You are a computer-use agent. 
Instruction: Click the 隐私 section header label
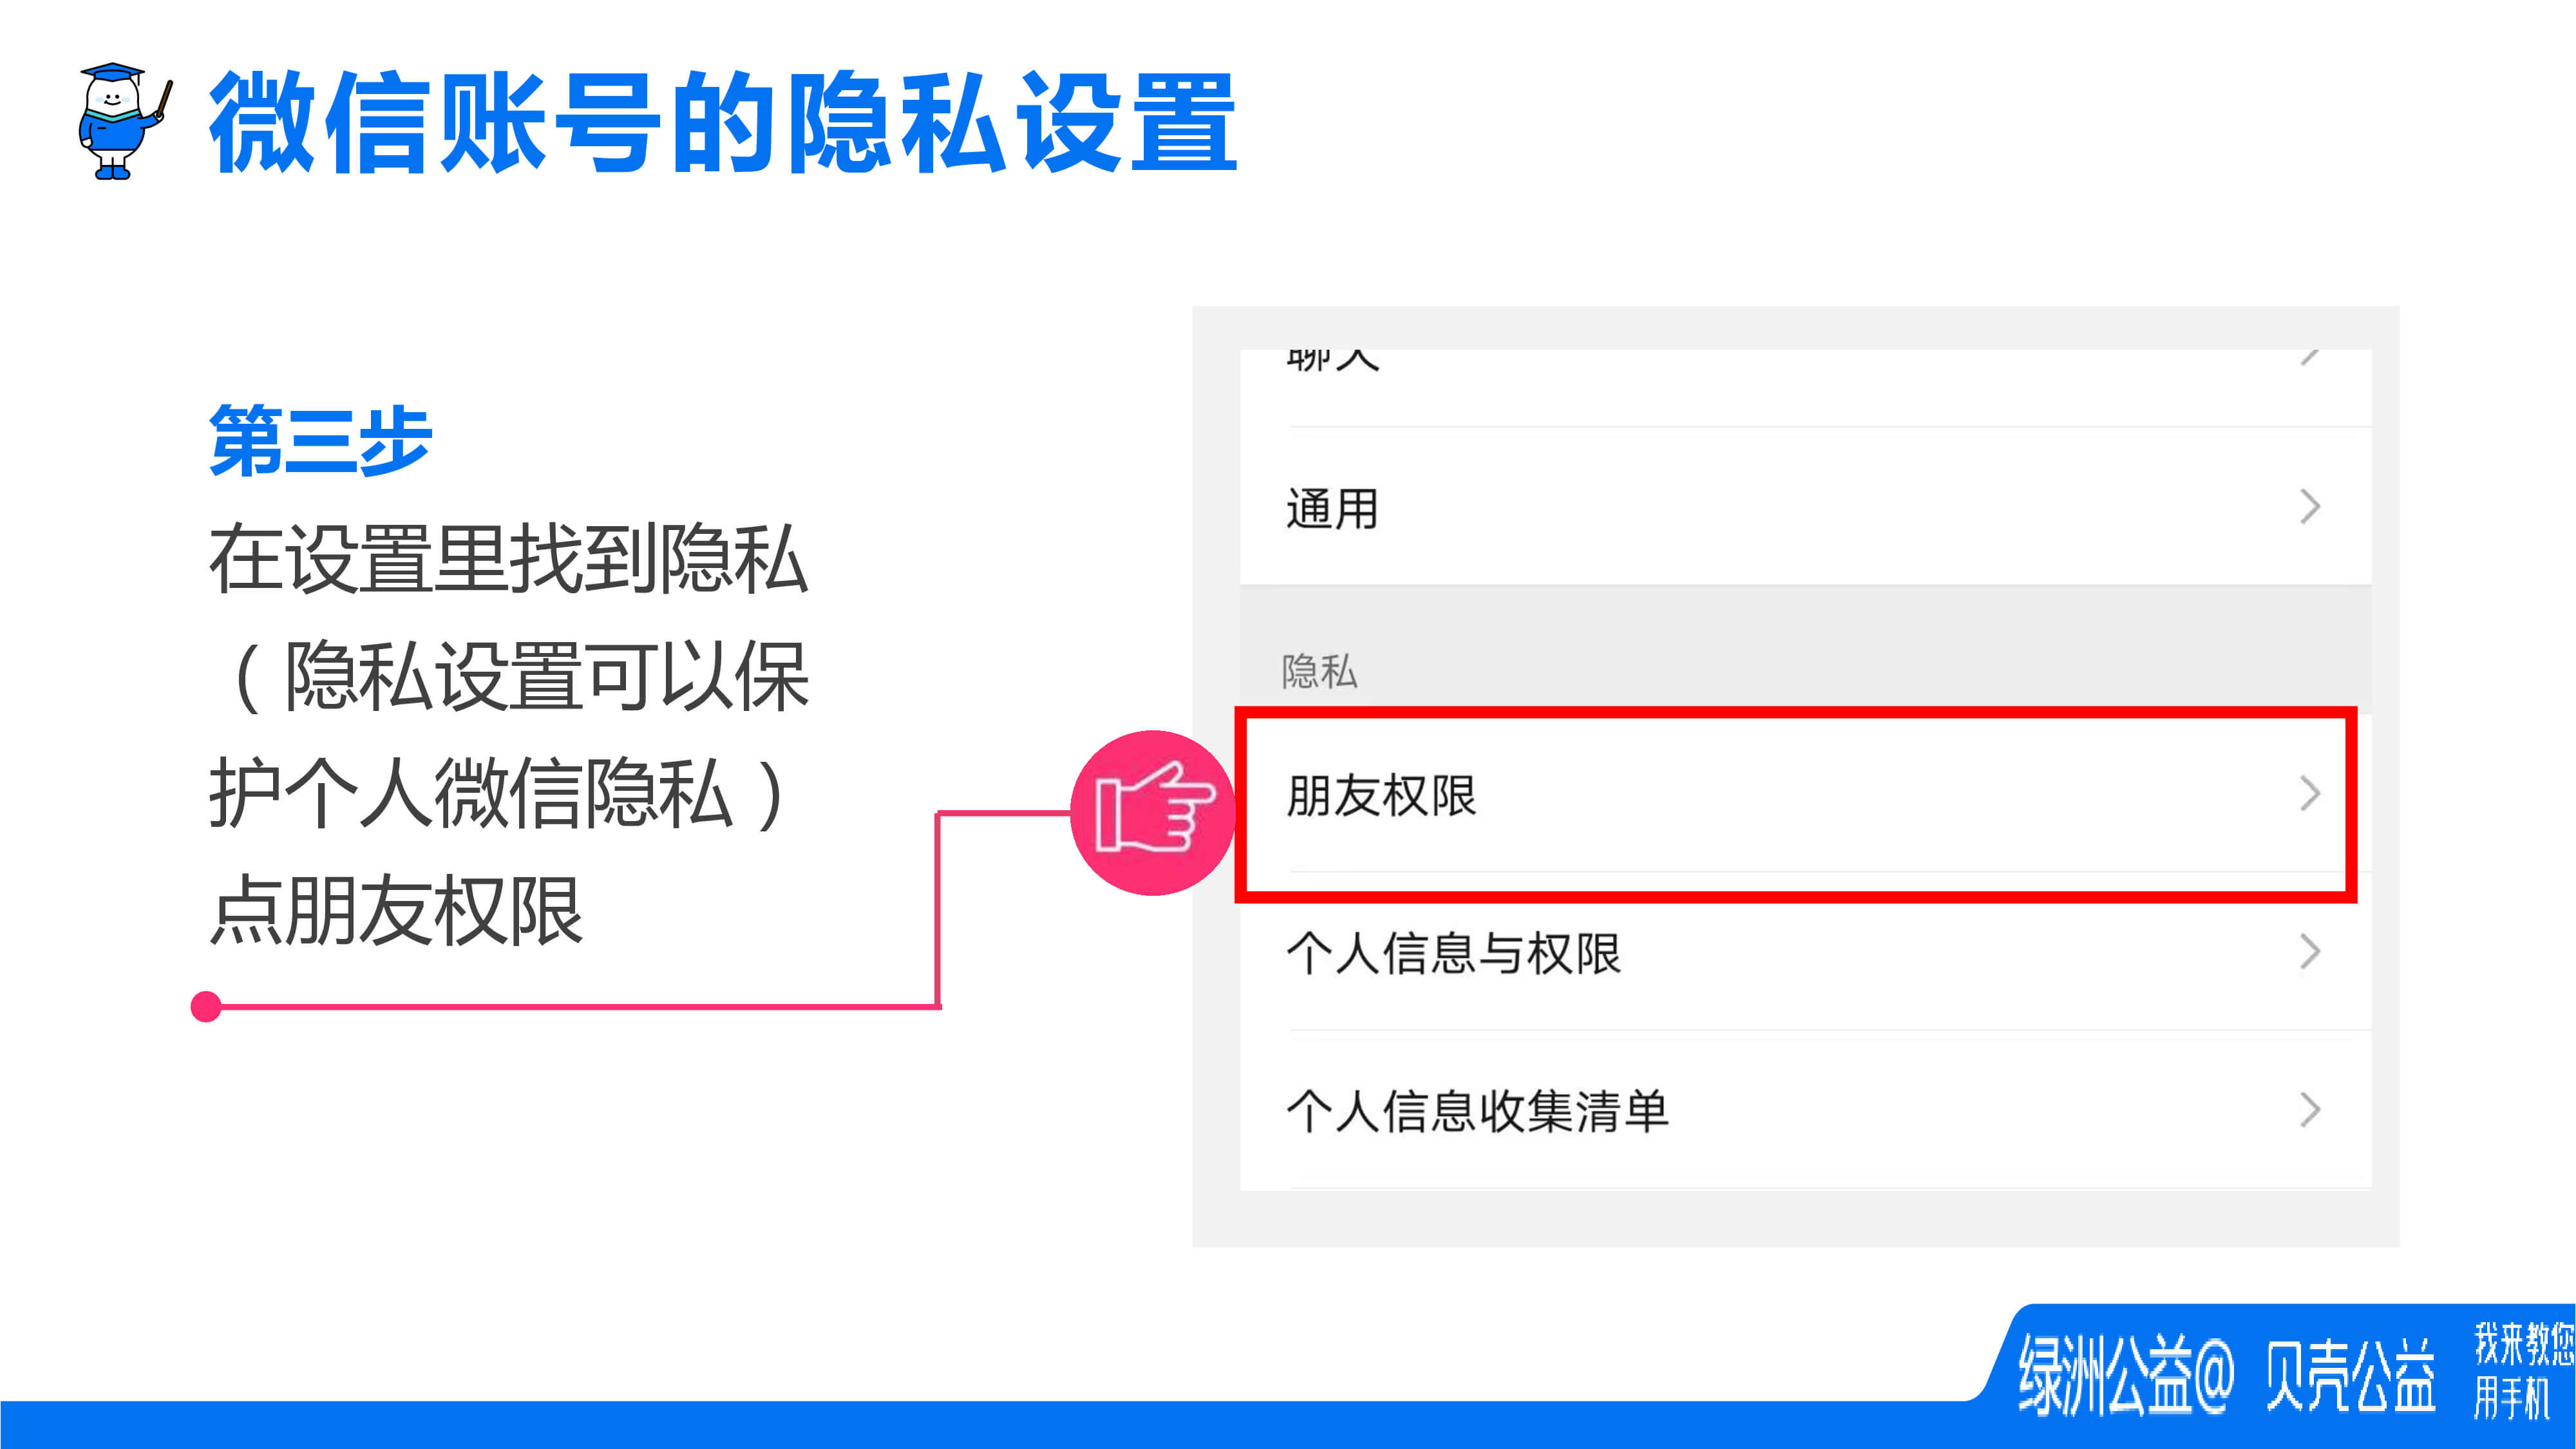(1319, 671)
